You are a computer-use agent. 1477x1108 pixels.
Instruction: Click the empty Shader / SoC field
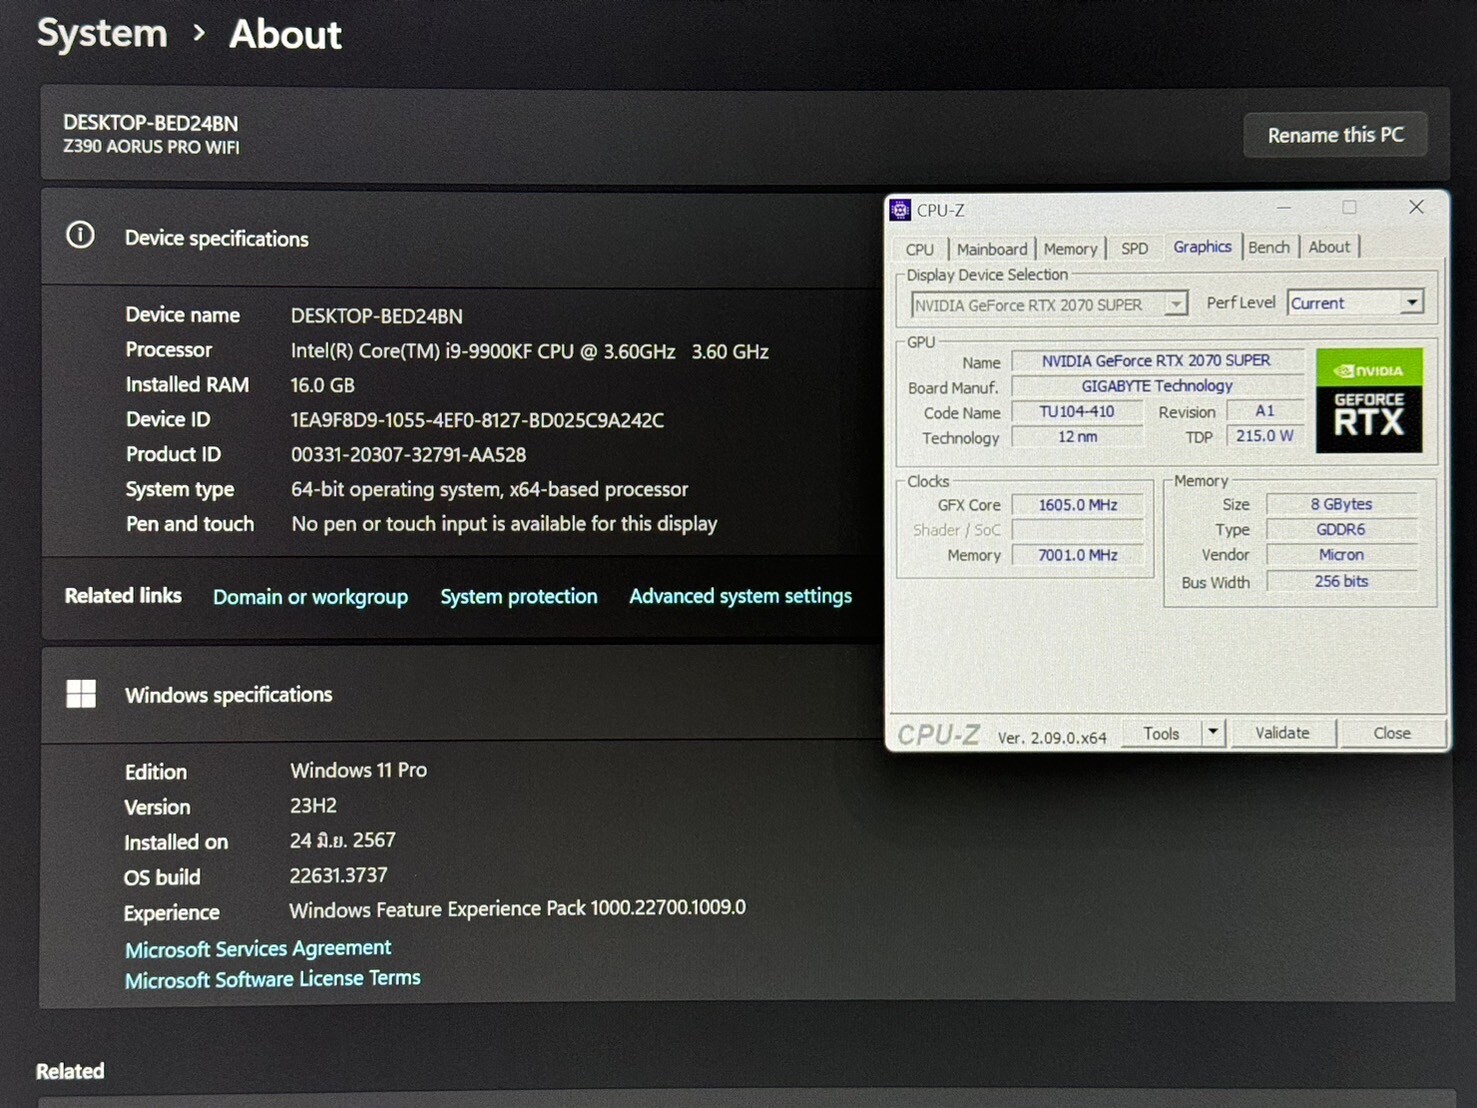click(1077, 530)
